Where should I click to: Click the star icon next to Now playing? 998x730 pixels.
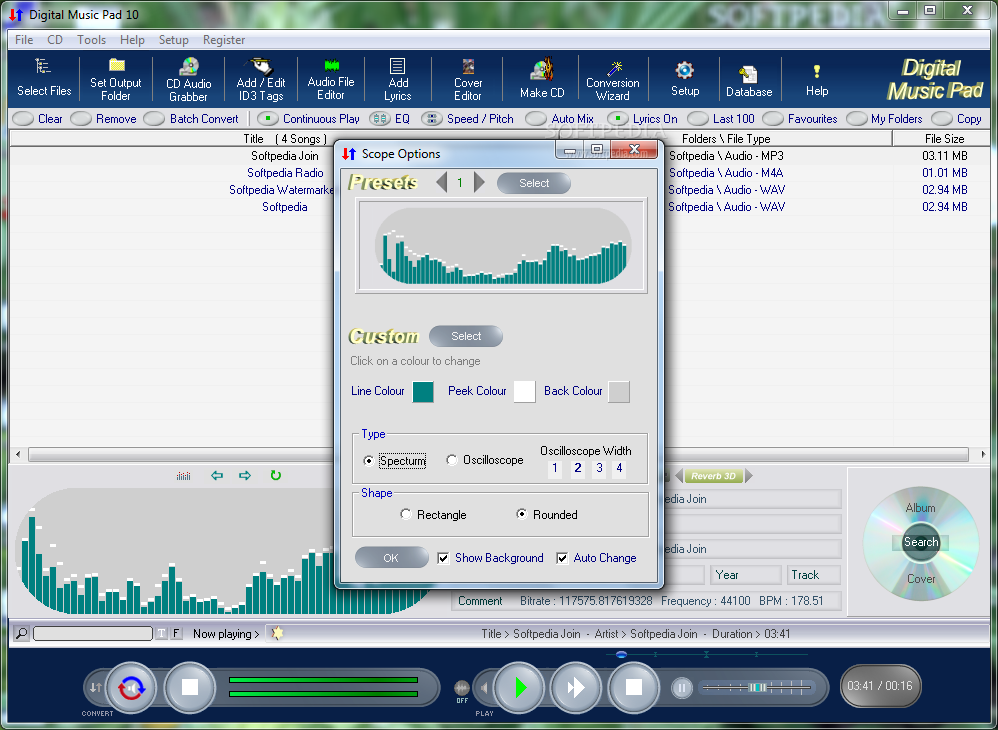pos(277,633)
